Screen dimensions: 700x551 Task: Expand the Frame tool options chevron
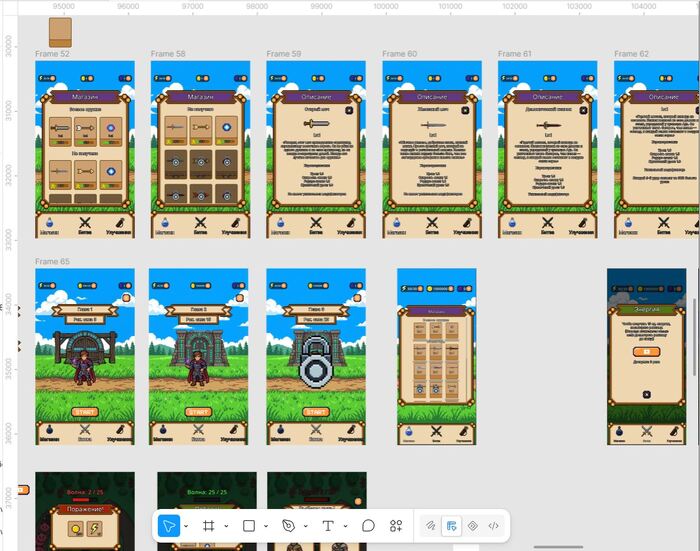pyautogui.click(x=226, y=526)
